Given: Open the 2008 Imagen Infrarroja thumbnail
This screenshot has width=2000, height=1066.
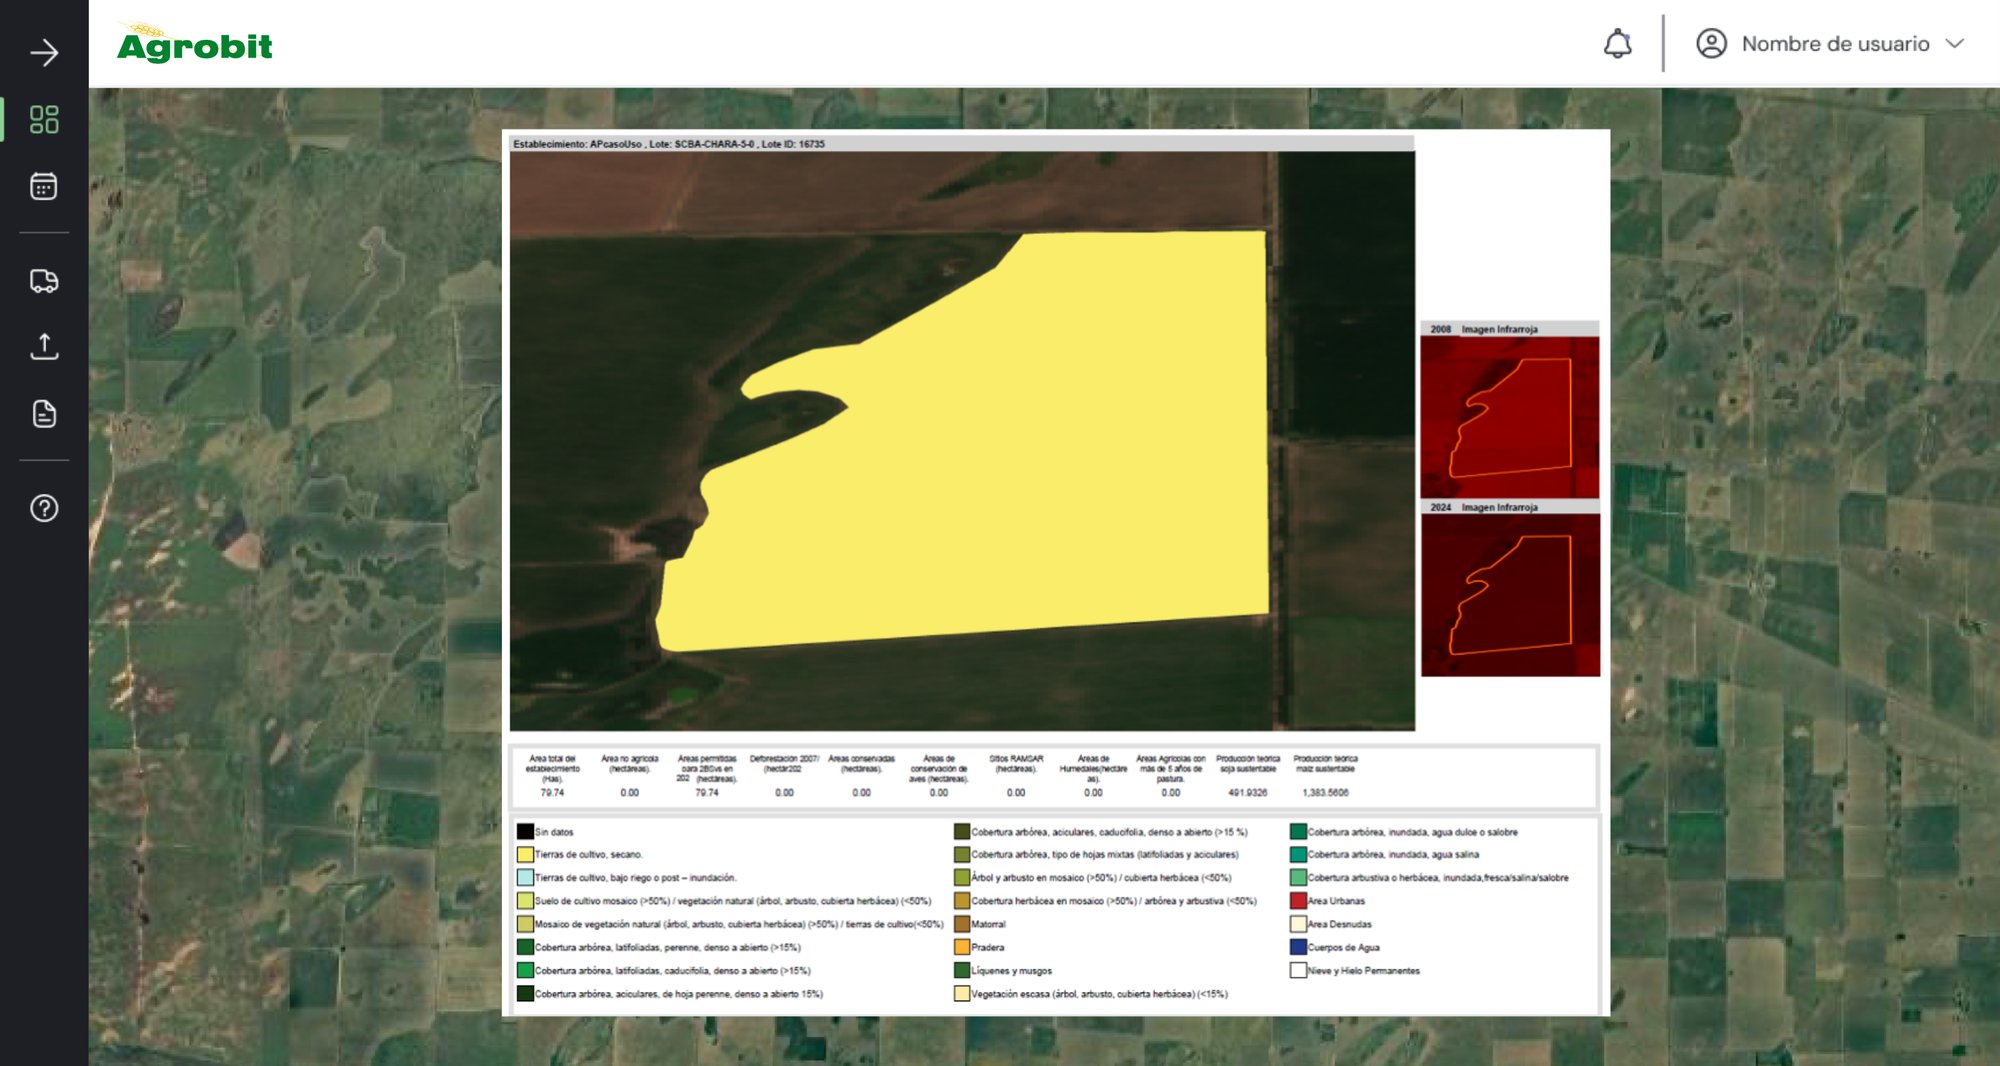Looking at the screenshot, I should (1510, 417).
